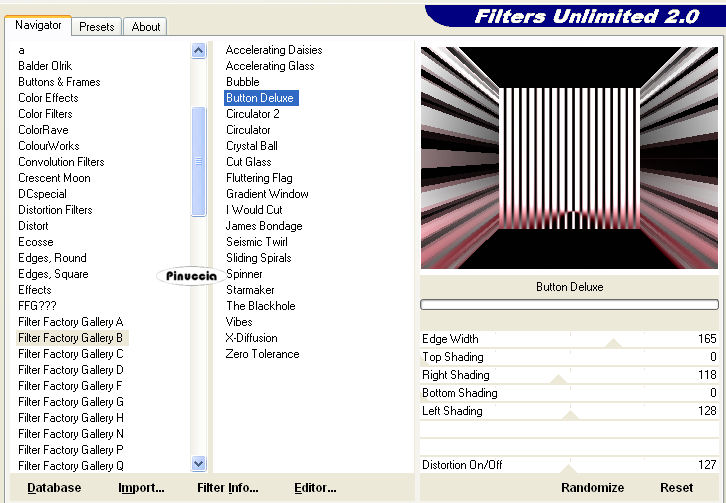Select the Filter Factory Gallery P category
Screen dimensions: 726x503
[70, 450]
